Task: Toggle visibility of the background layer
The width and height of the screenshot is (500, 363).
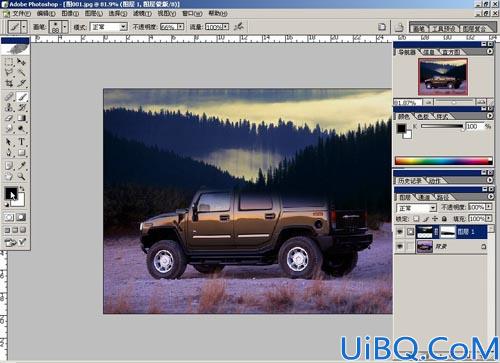Action: (400, 247)
